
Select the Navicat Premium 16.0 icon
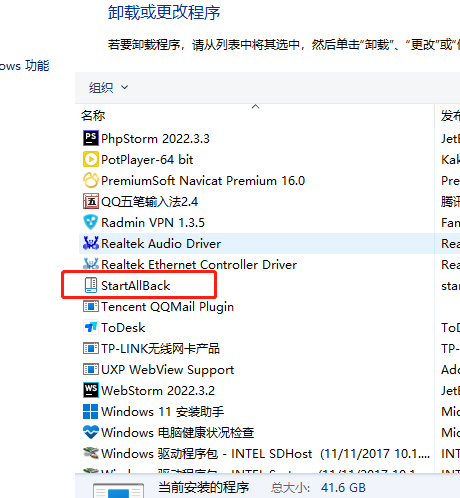(91, 180)
